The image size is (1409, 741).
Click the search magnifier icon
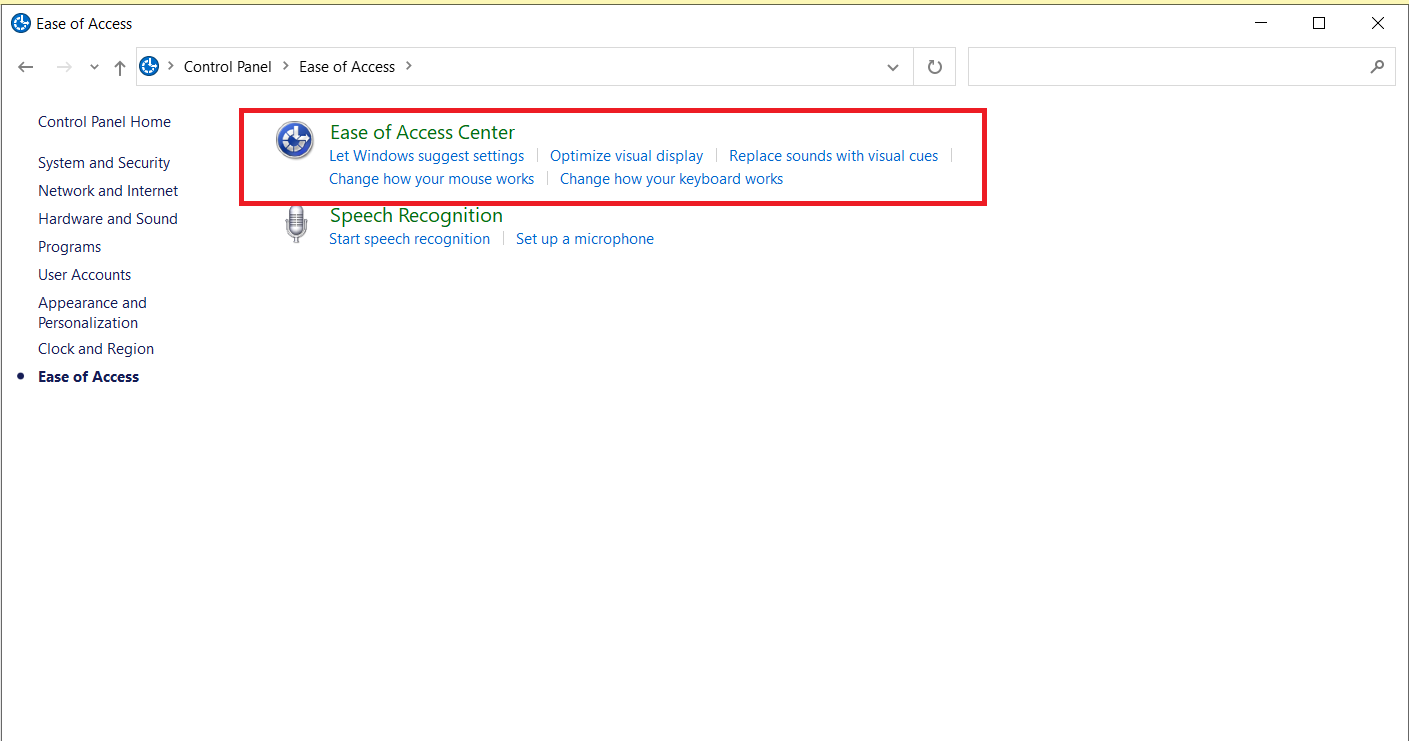tap(1377, 67)
